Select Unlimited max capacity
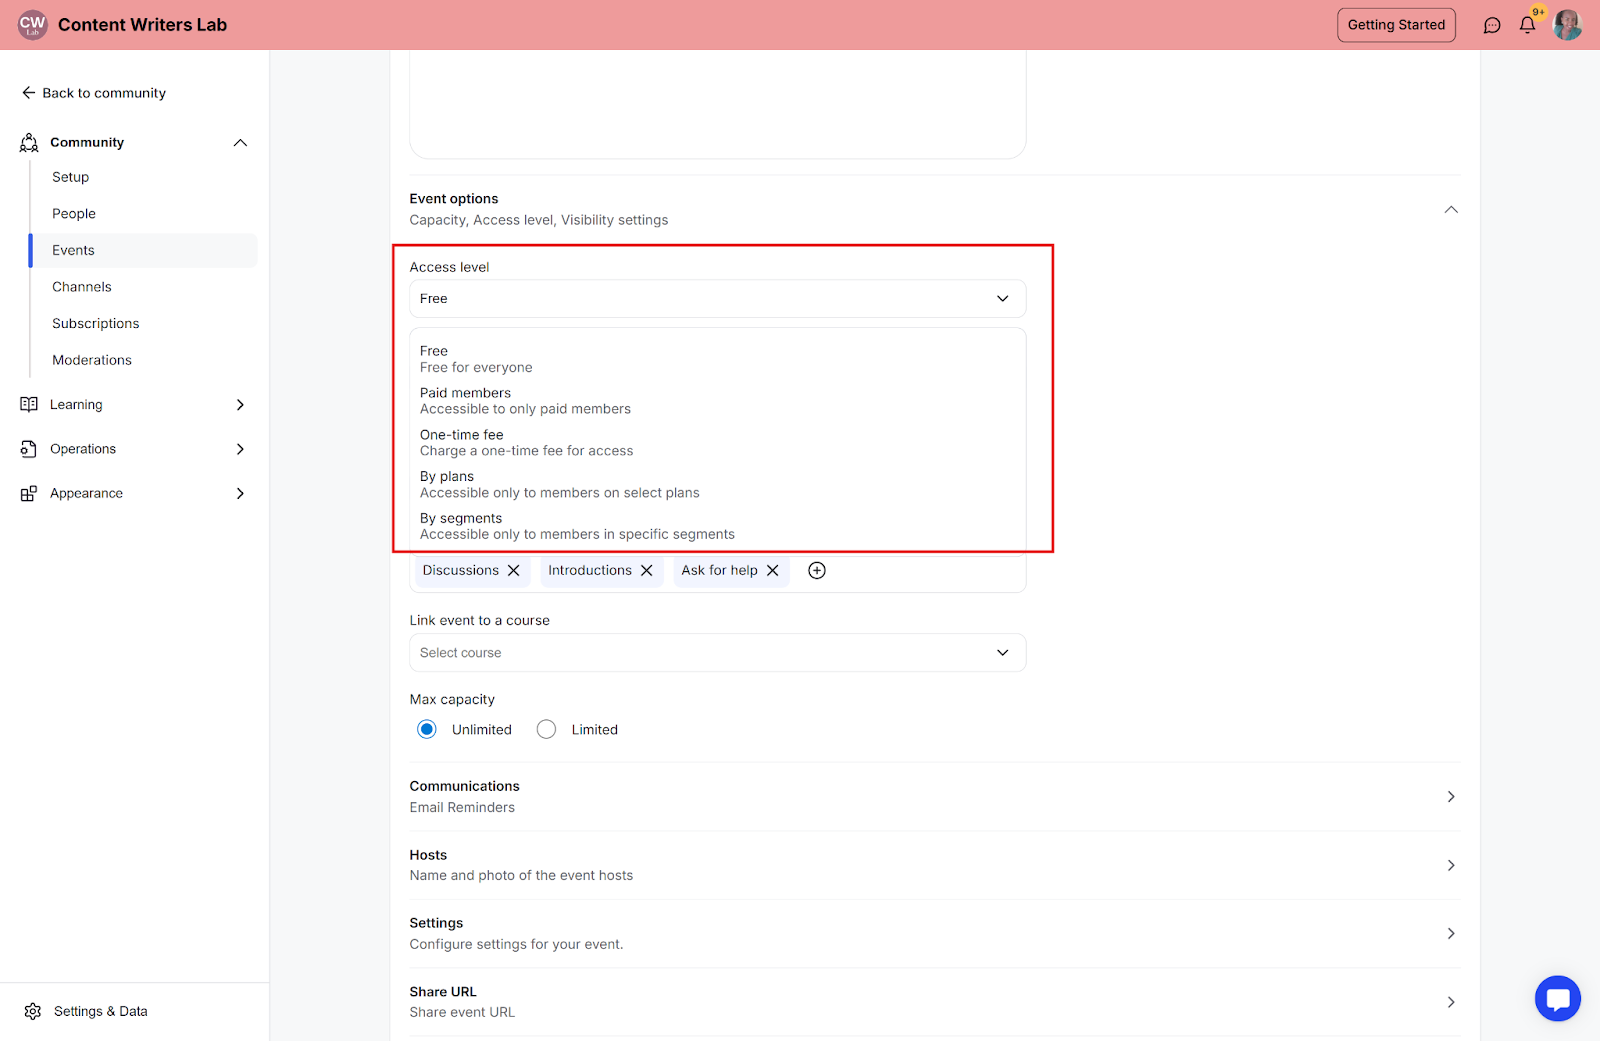Viewport: 1600px width, 1041px height. pyautogui.click(x=427, y=730)
